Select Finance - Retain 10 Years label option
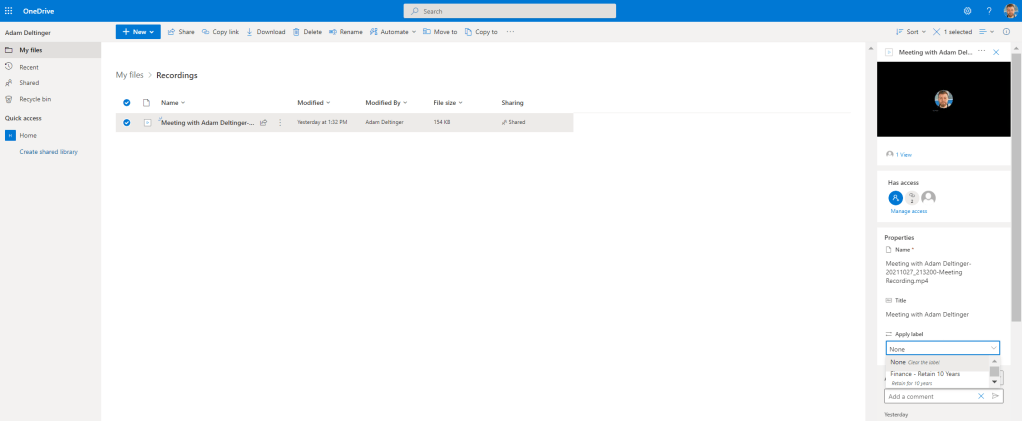This screenshot has width=1022, height=421. [x=925, y=374]
